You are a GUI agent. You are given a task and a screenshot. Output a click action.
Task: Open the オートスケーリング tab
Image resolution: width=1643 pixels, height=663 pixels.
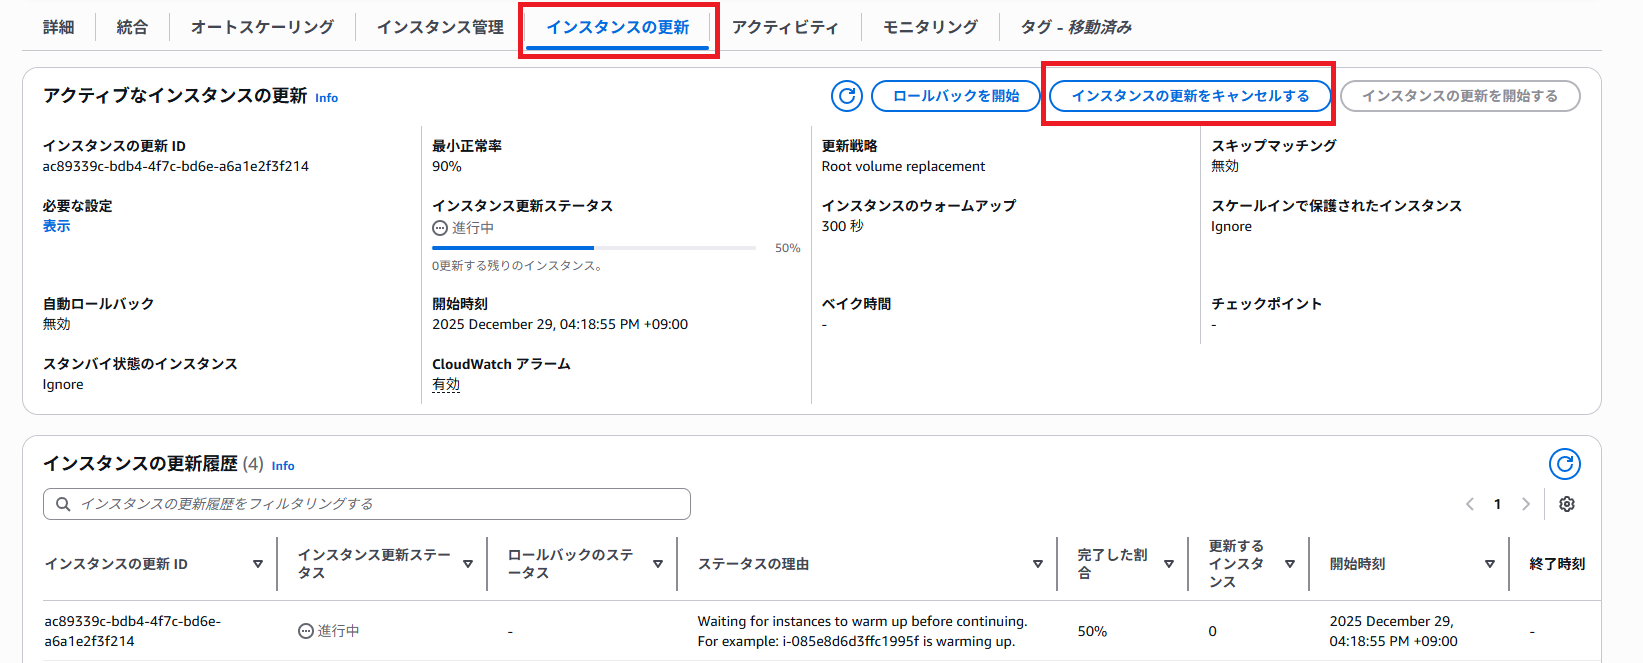(262, 27)
